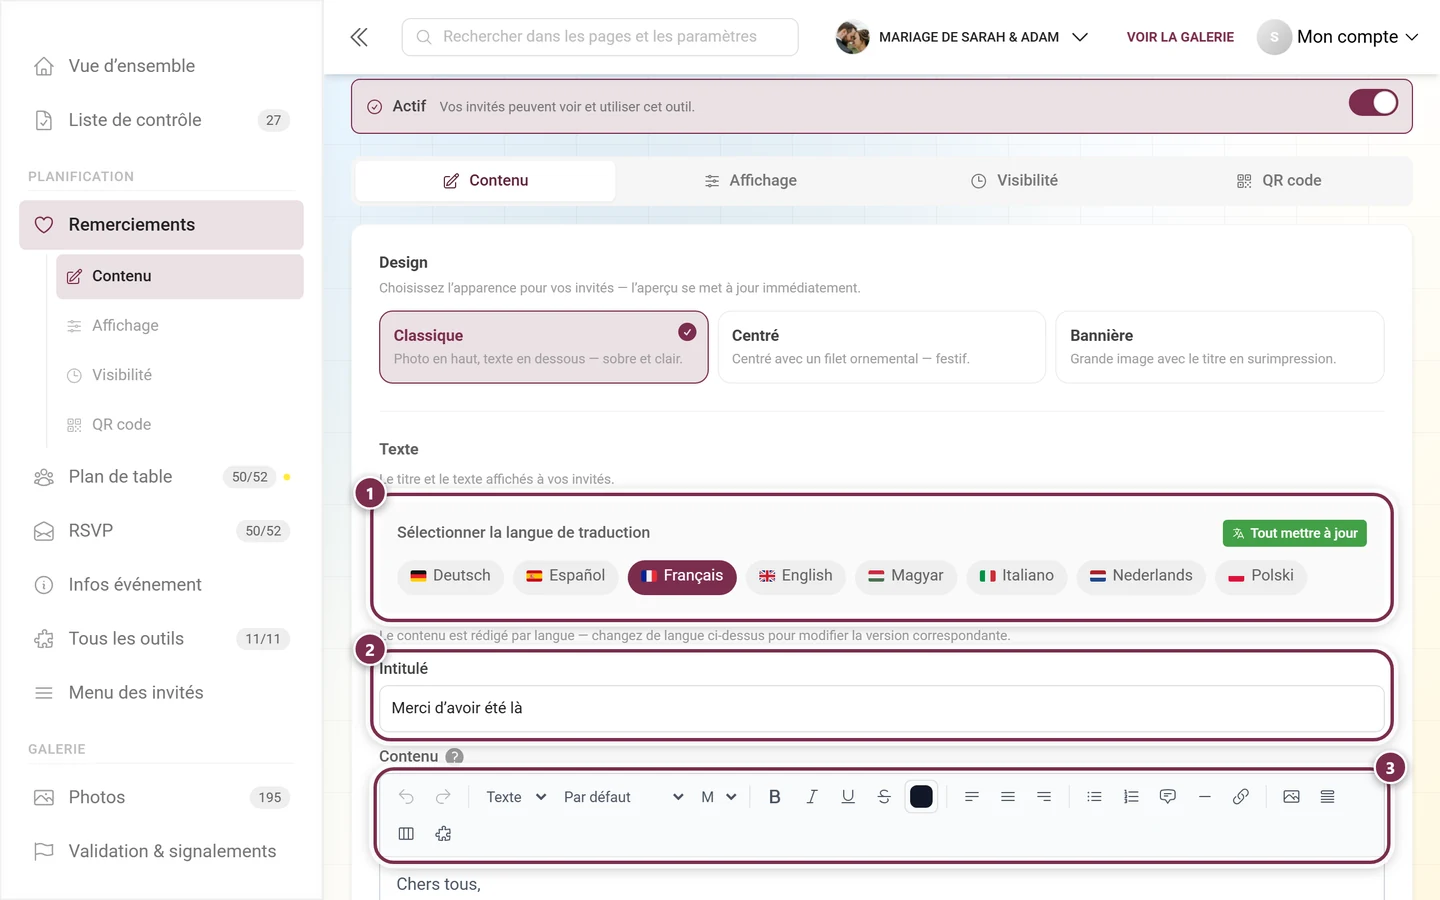
Task: Apply strikethrough formatting
Action: (x=884, y=797)
